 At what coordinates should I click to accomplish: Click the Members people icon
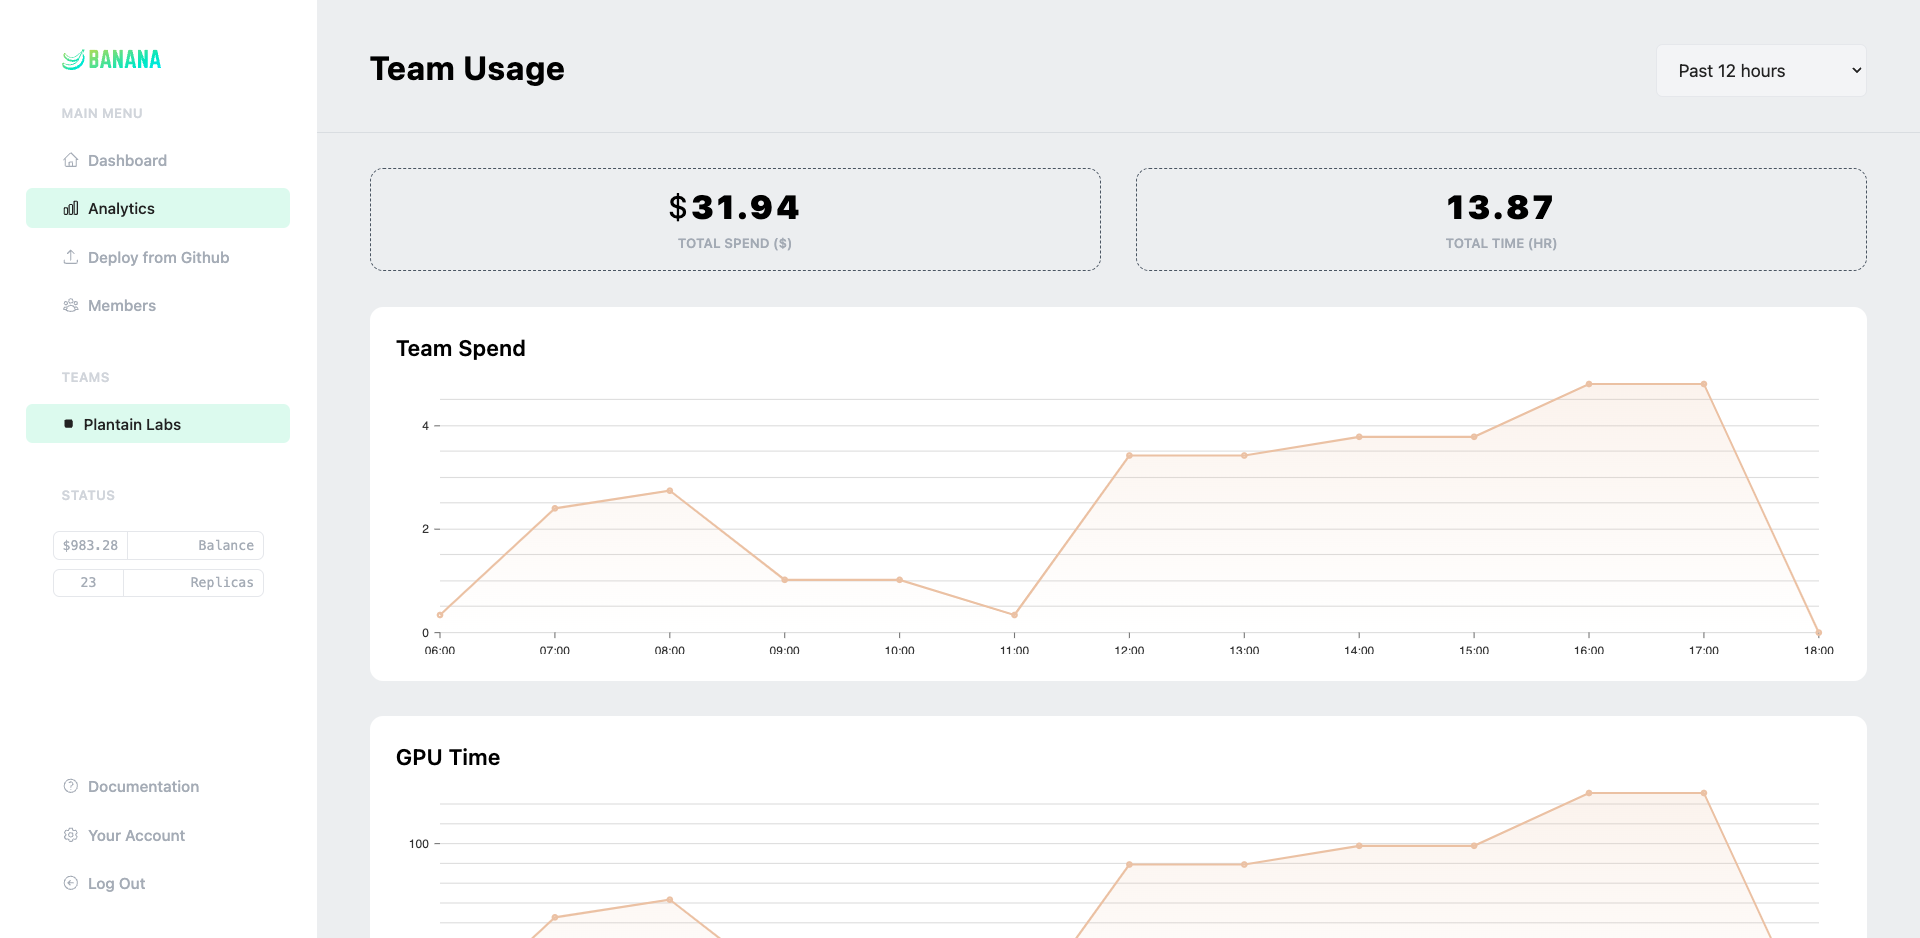(71, 306)
